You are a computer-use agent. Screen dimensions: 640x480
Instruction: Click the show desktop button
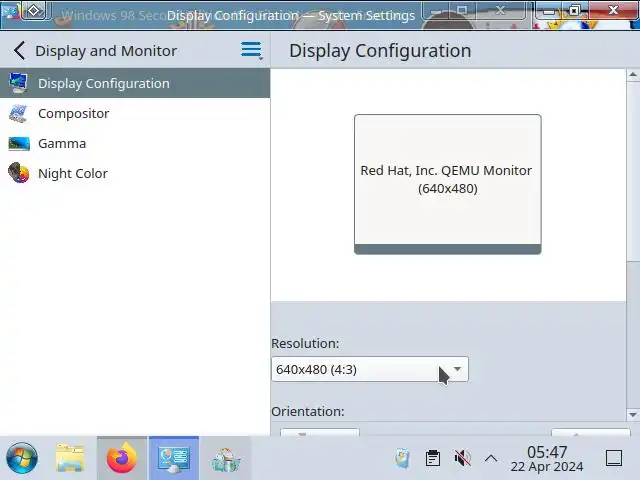tap(614, 458)
